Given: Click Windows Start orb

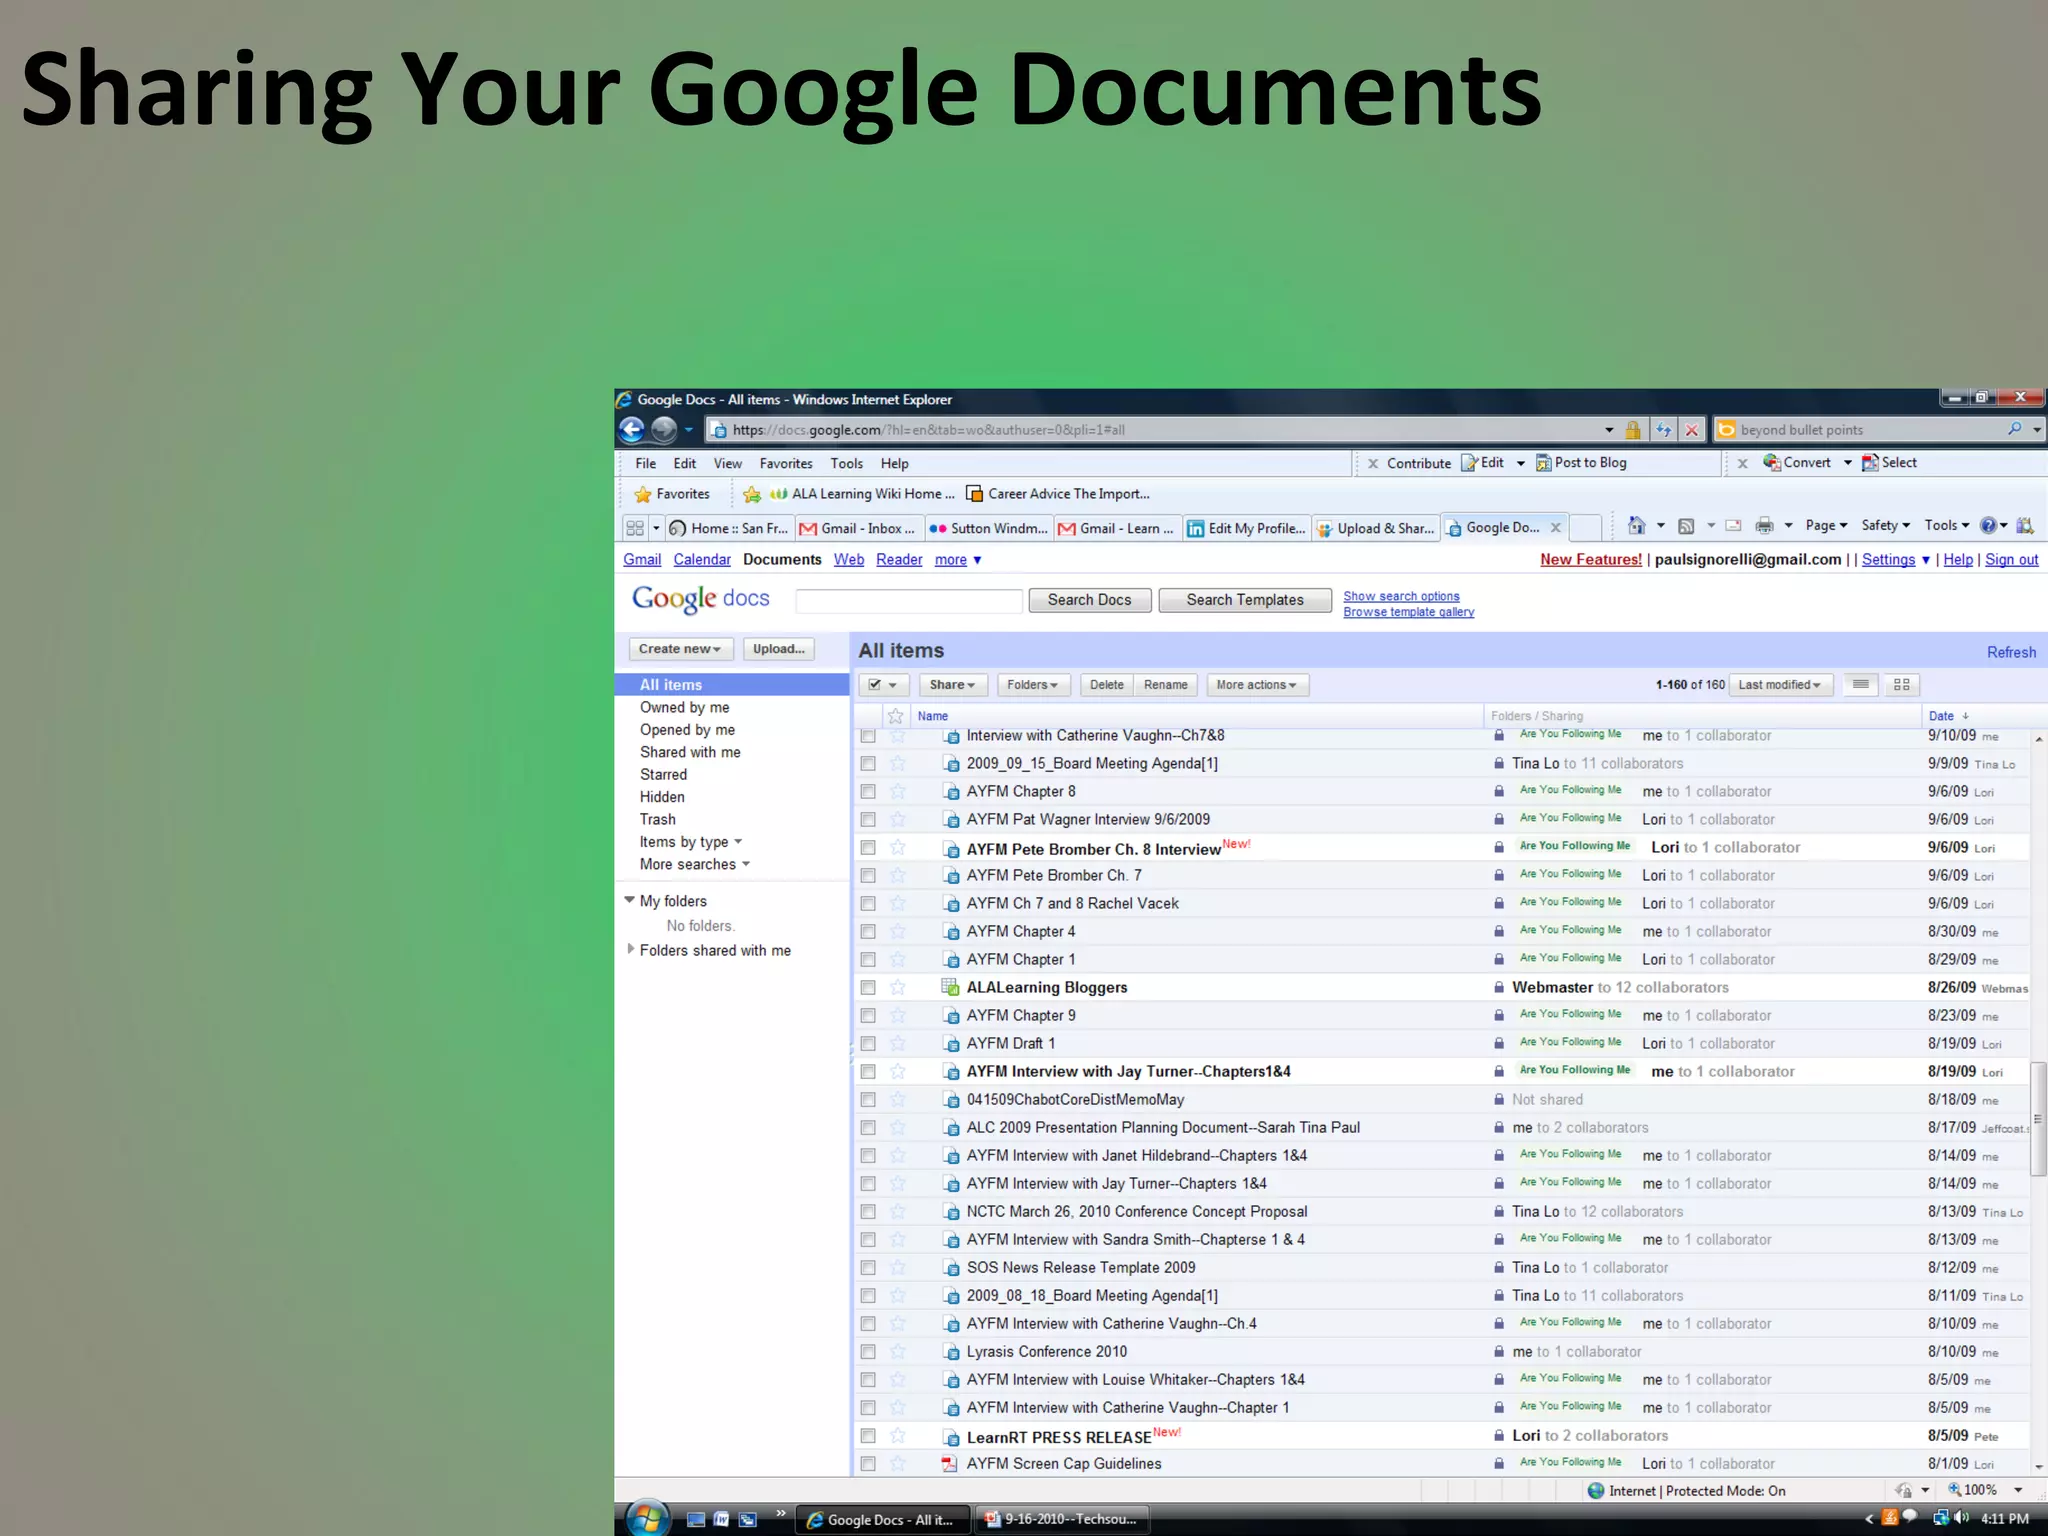Looking at the screenshot, I should pyautogui.click(x=648, y=1518).
